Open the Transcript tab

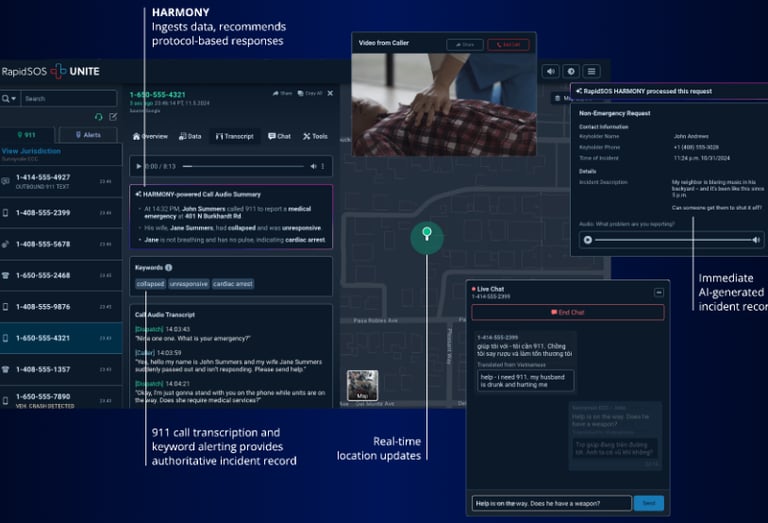(235, 136)
